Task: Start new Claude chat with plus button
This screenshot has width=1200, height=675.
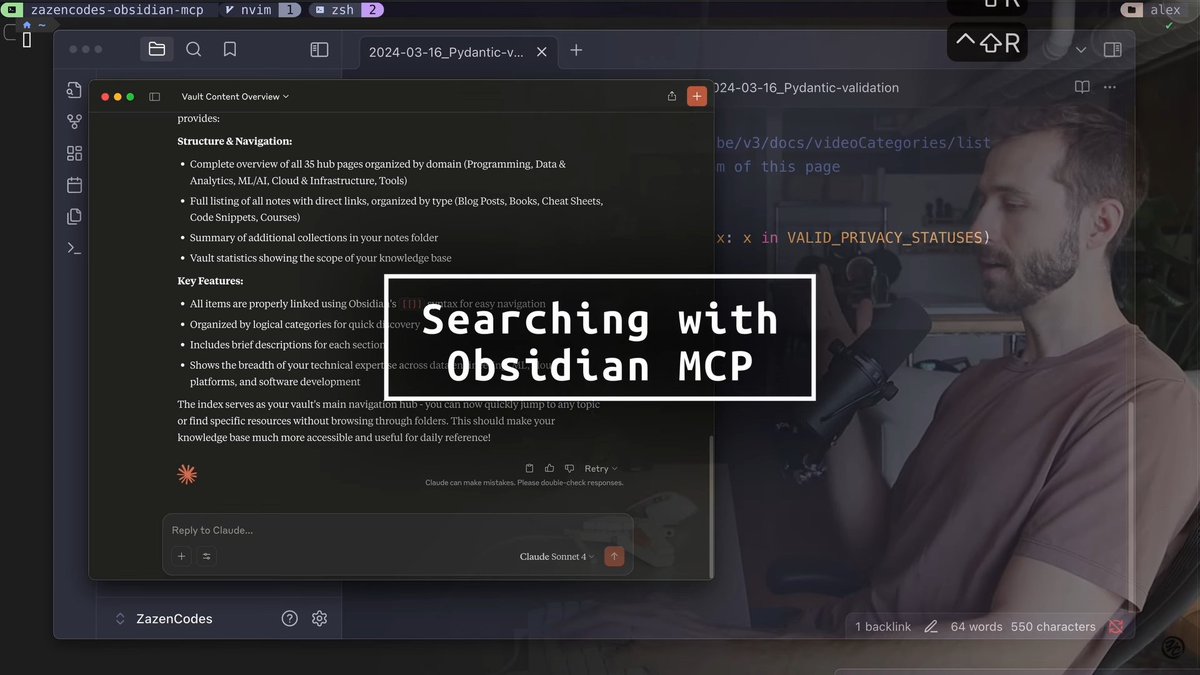Action: click(x=697, y=97)
